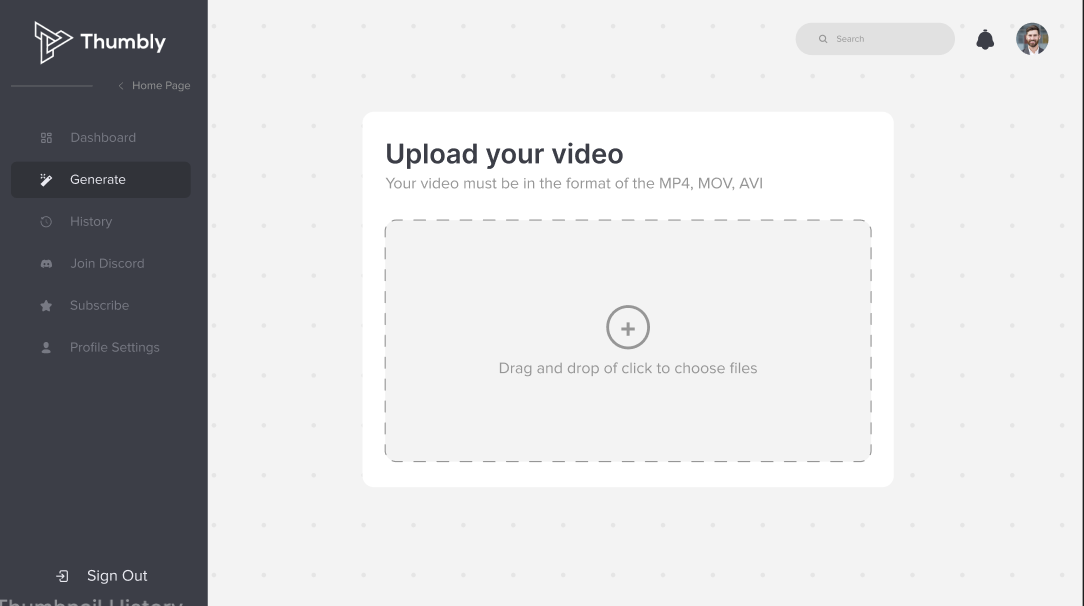Open the user profile avatar

pos(1032,39)
